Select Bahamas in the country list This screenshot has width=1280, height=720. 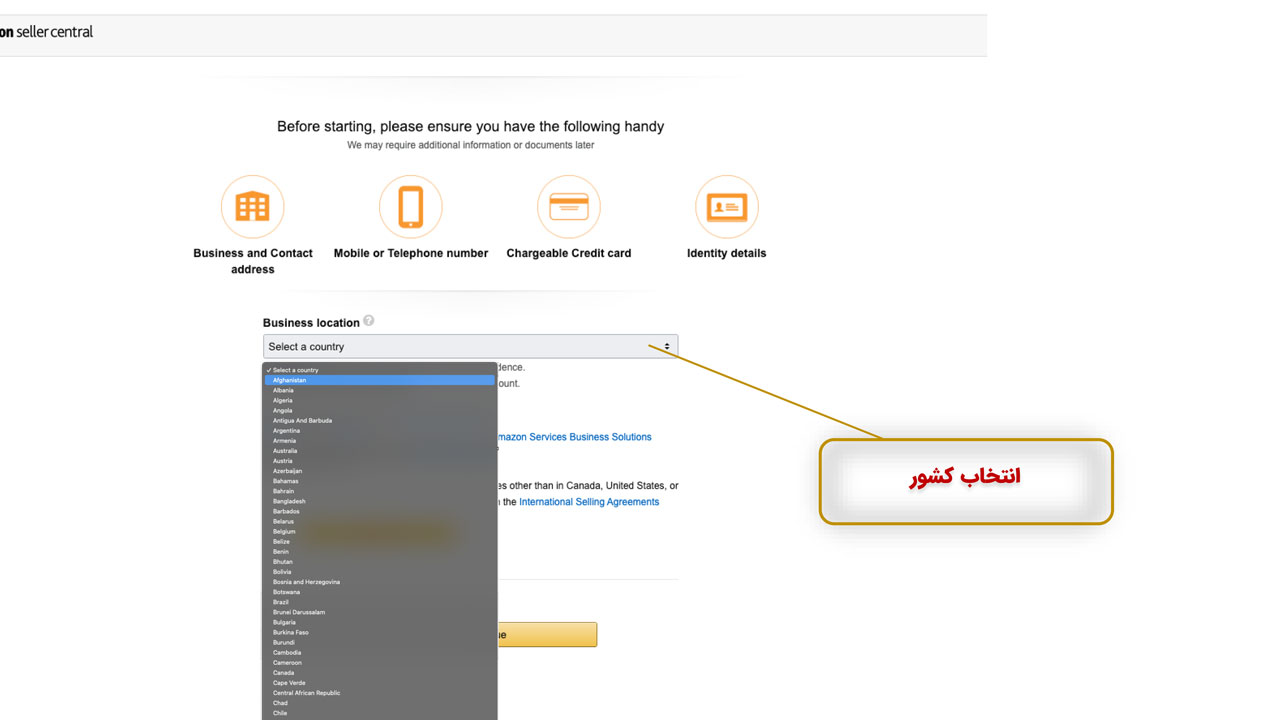tap(380, 481)
